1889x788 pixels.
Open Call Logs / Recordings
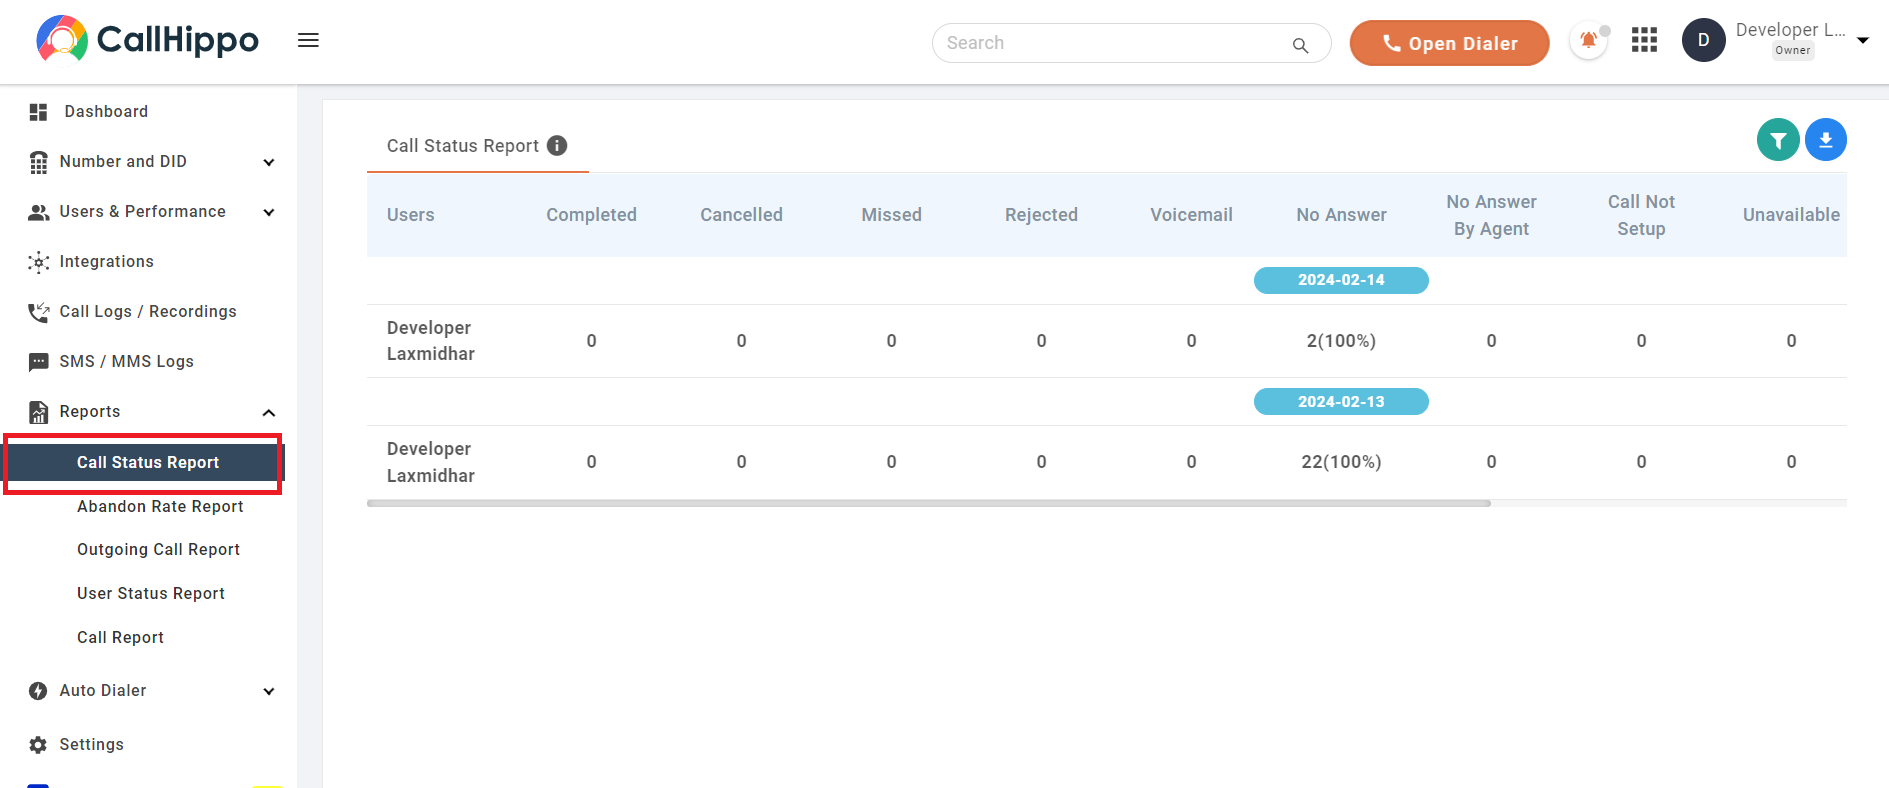(148, 312)
